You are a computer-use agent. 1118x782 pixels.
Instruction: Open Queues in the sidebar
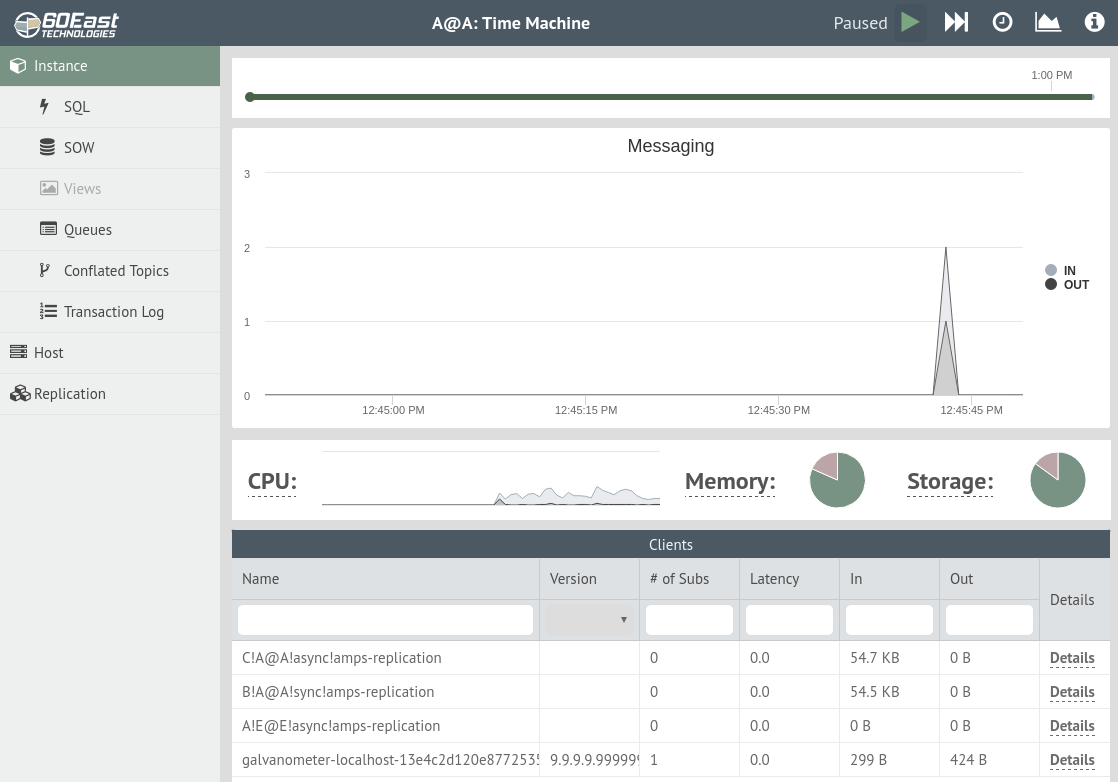(x=88, y=230)
